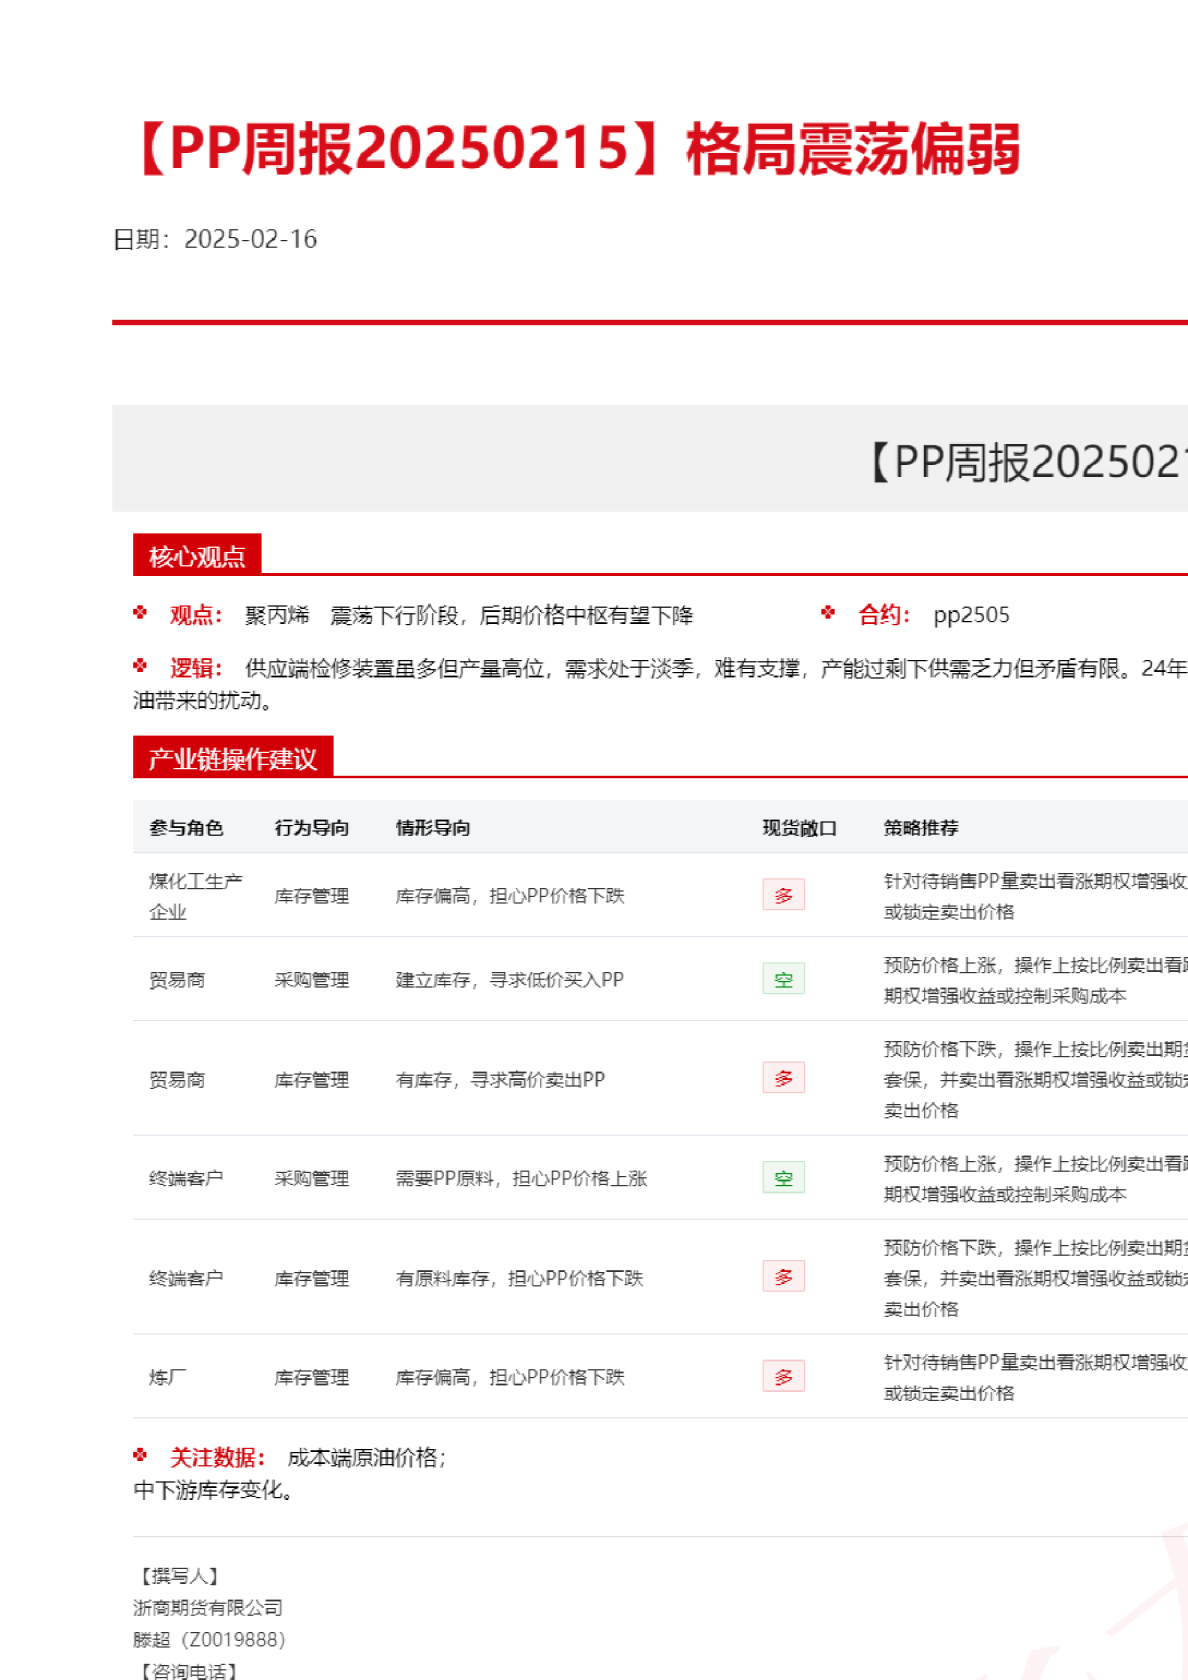The image size is (1188, 1680).
Task: Select the 产业链操作建议 section header
Action: (x=232, y=759)
